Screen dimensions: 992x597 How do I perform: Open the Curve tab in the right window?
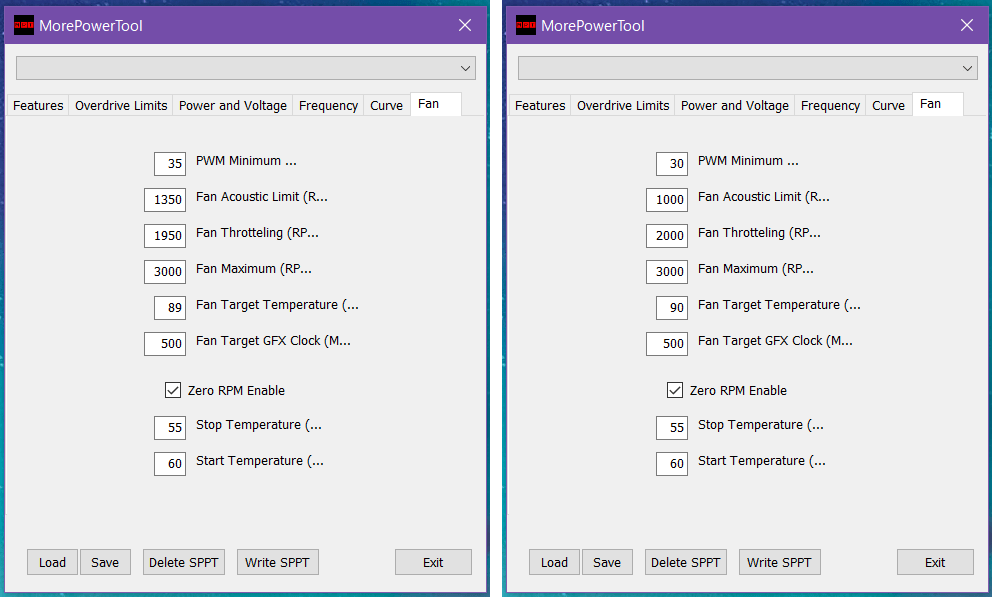[x=888, y=106]
